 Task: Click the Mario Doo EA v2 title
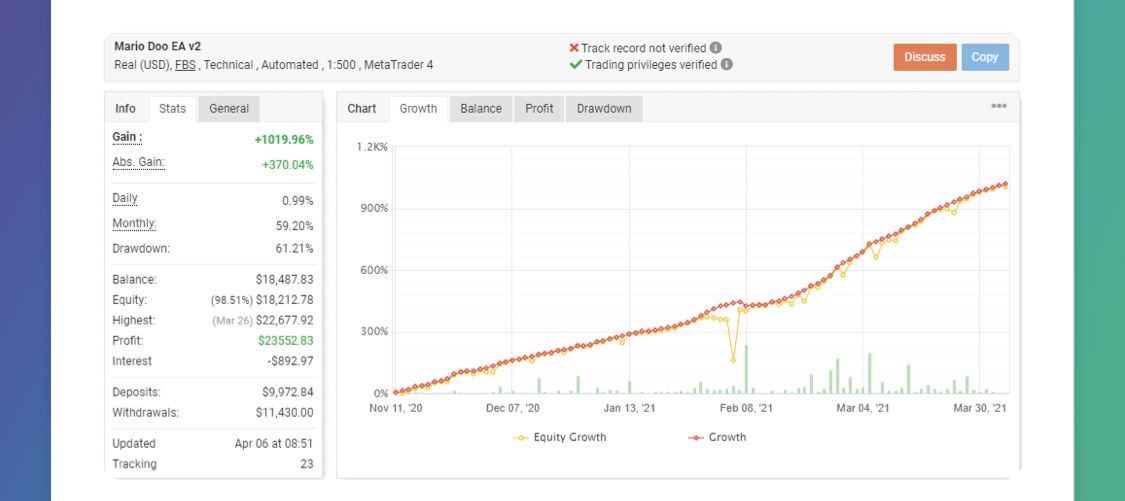[159, 46]
